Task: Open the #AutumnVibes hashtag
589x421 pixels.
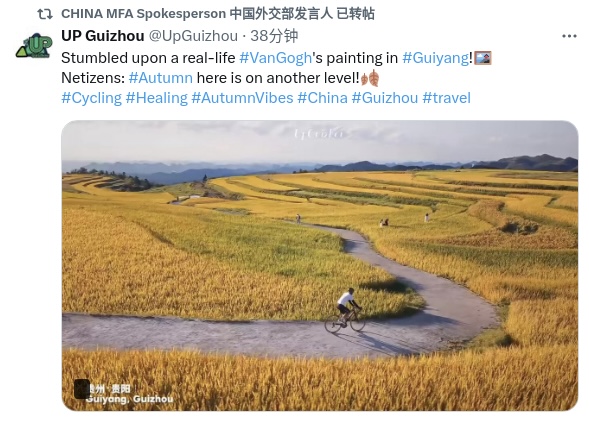Action: click(242, 98)
